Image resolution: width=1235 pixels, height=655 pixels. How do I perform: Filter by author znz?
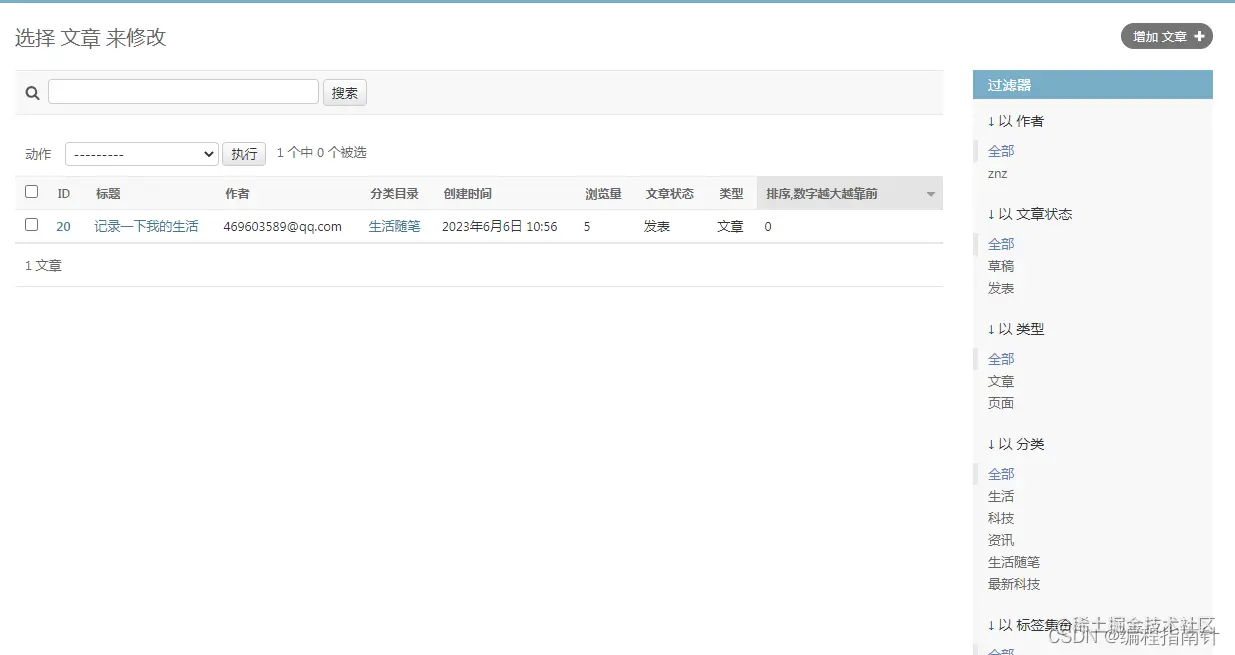[x=997, y=174]
